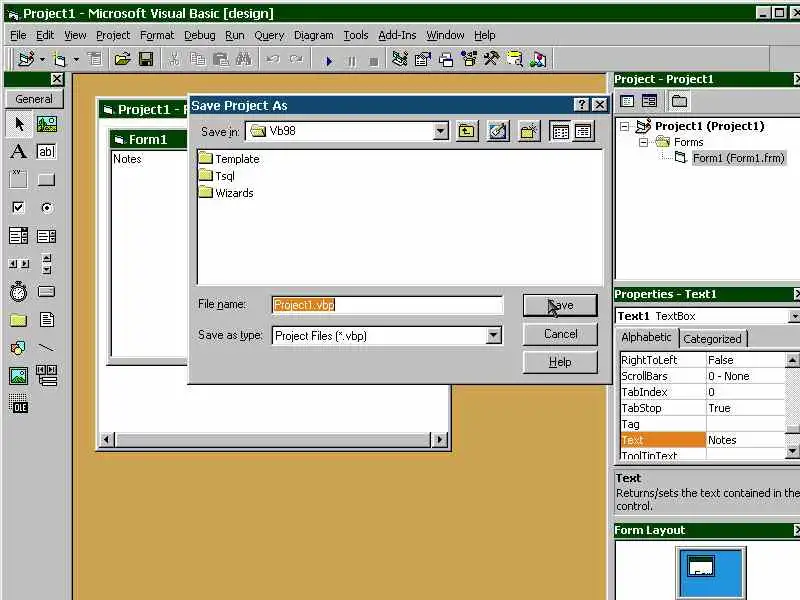The image size is (800, 600).
Task: Select the FileListBox control tool
Action: pos(46,320)
